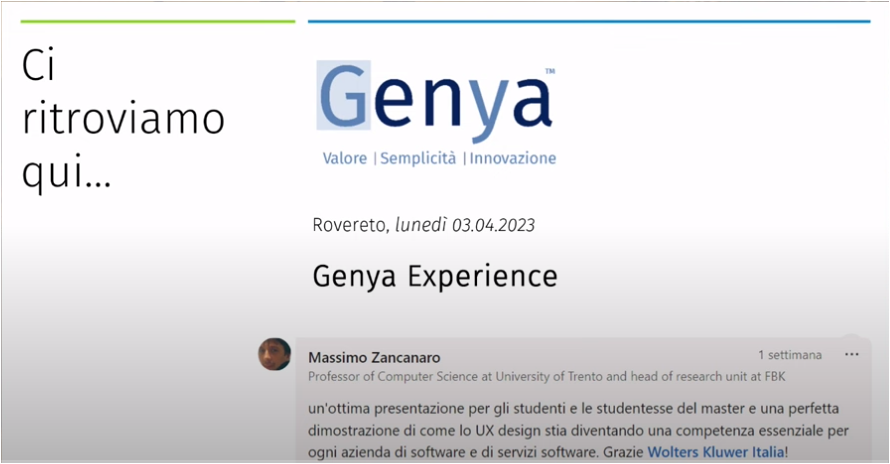Click the 'Professor of Computer Science' subtitle line
The width and height of the screenshot is (890, 464).
pyautogui.click(x=547, y=377)
